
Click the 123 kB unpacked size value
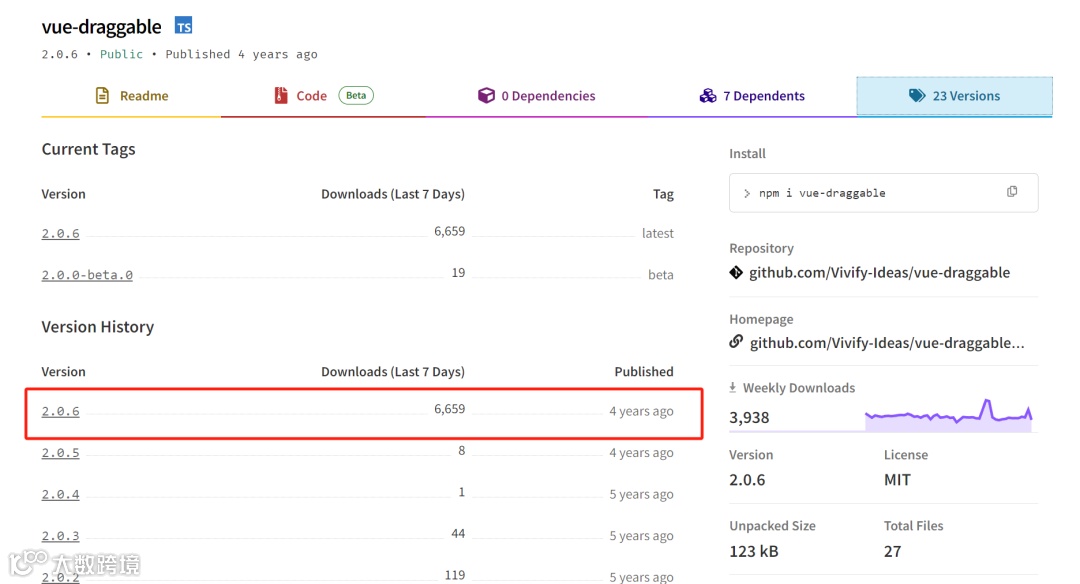click(x=754, y=551)
